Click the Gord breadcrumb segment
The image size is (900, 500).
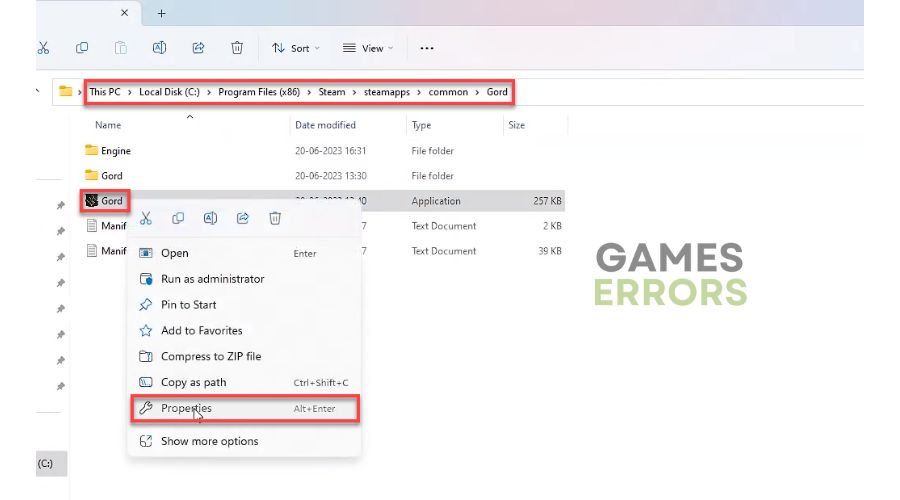pos(497,92)
